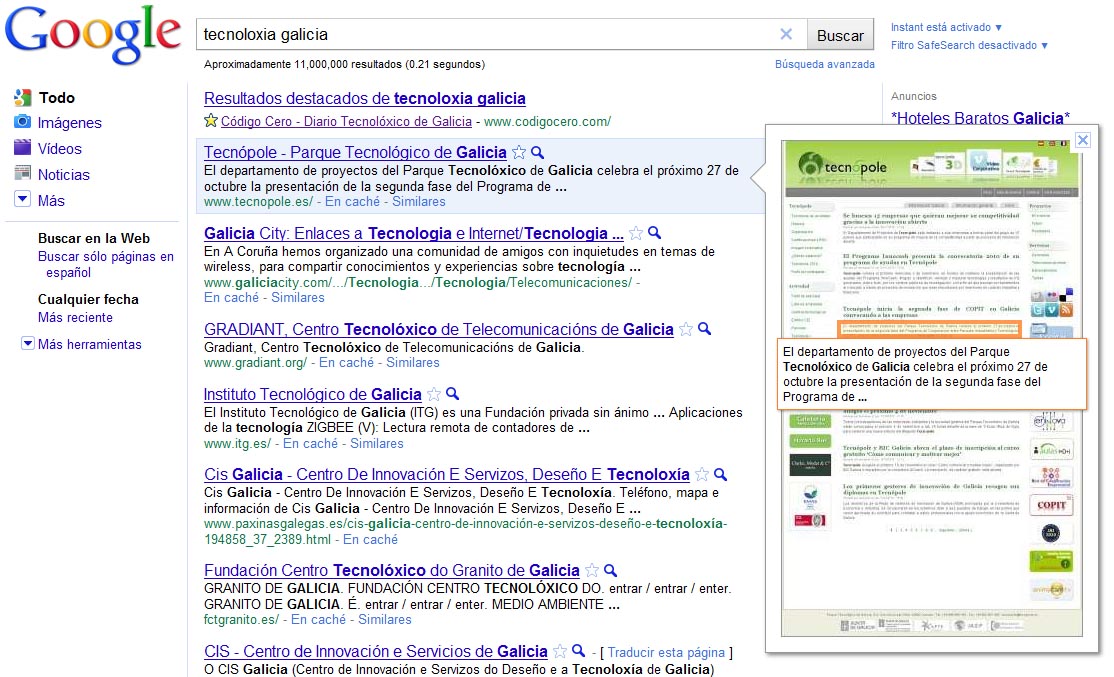Star the GRADIANT result
Screen dimensions: 1114x677
686,329
